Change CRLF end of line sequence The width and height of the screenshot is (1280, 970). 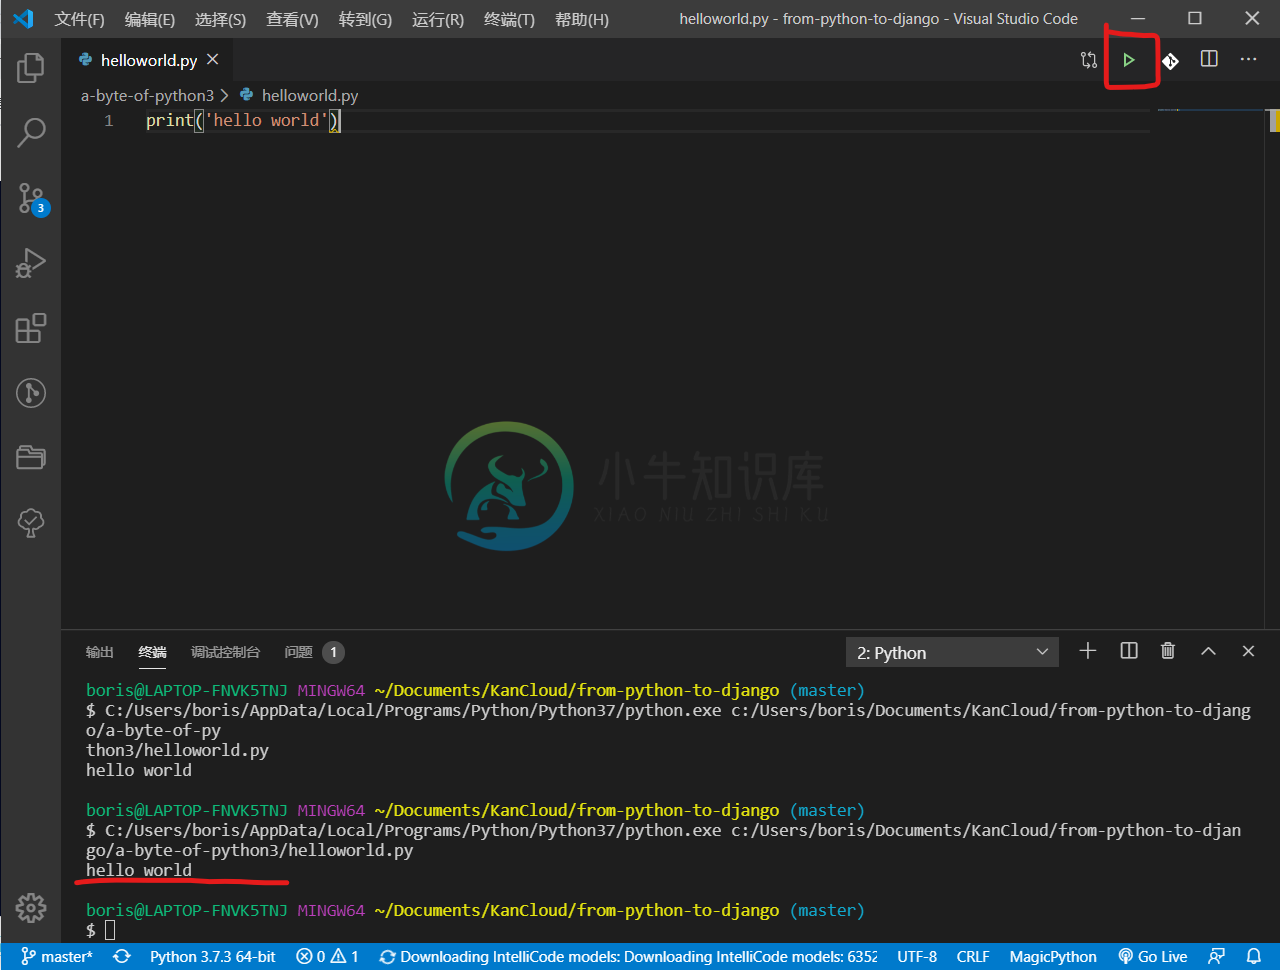coord(973,956)
